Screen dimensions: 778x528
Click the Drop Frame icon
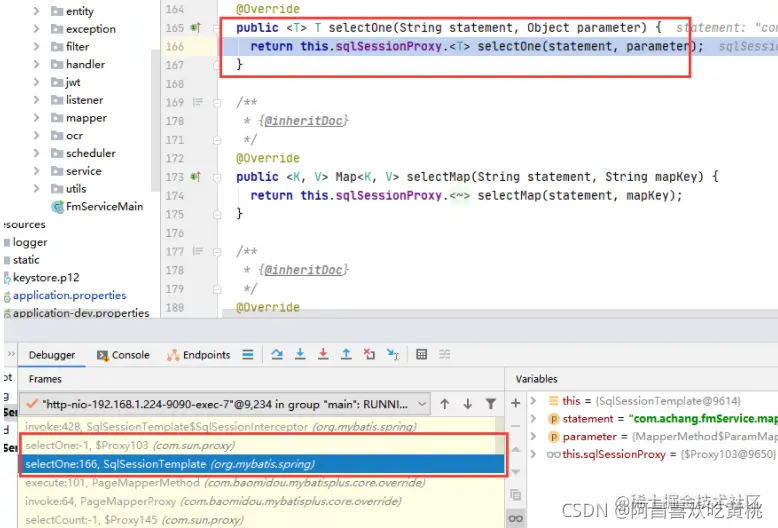click(x=369, y=354)
